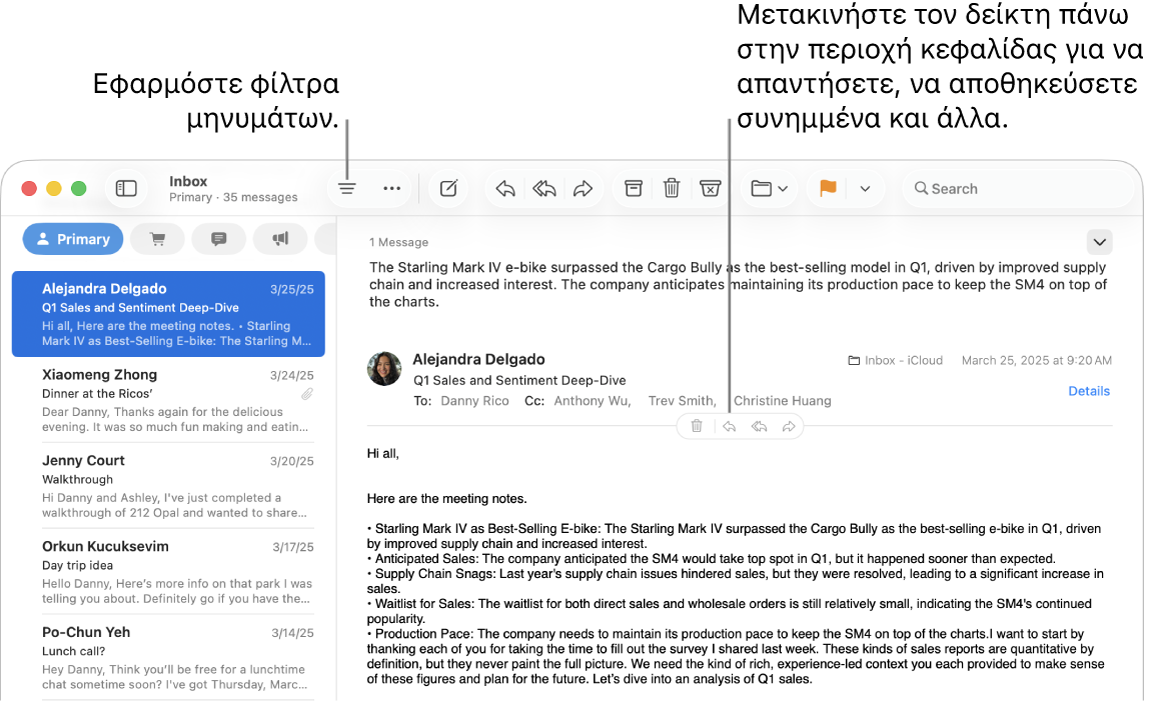The image size is (1152, 702).
Task: Archive the selected email
Action: pos(633,188)
